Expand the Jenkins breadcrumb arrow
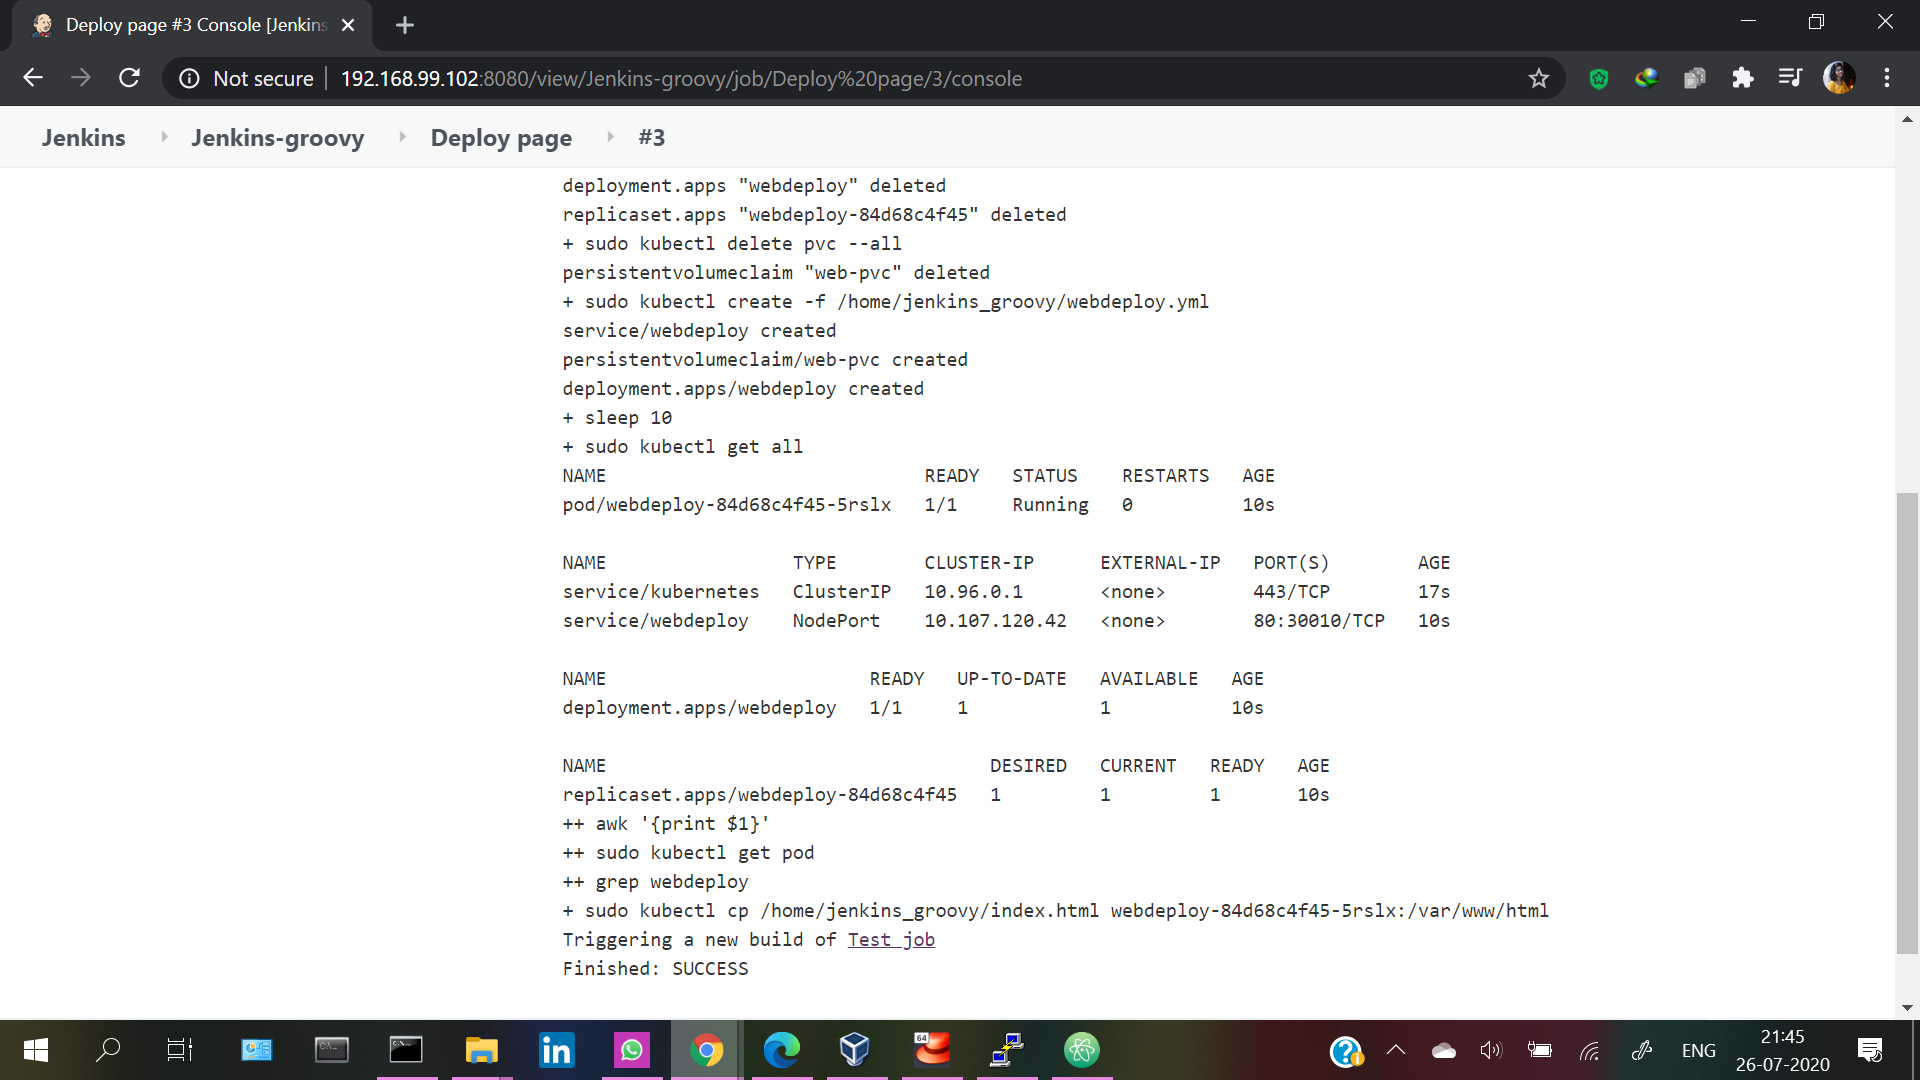This screenshot has width=1920, height=1080. [164, 137]
